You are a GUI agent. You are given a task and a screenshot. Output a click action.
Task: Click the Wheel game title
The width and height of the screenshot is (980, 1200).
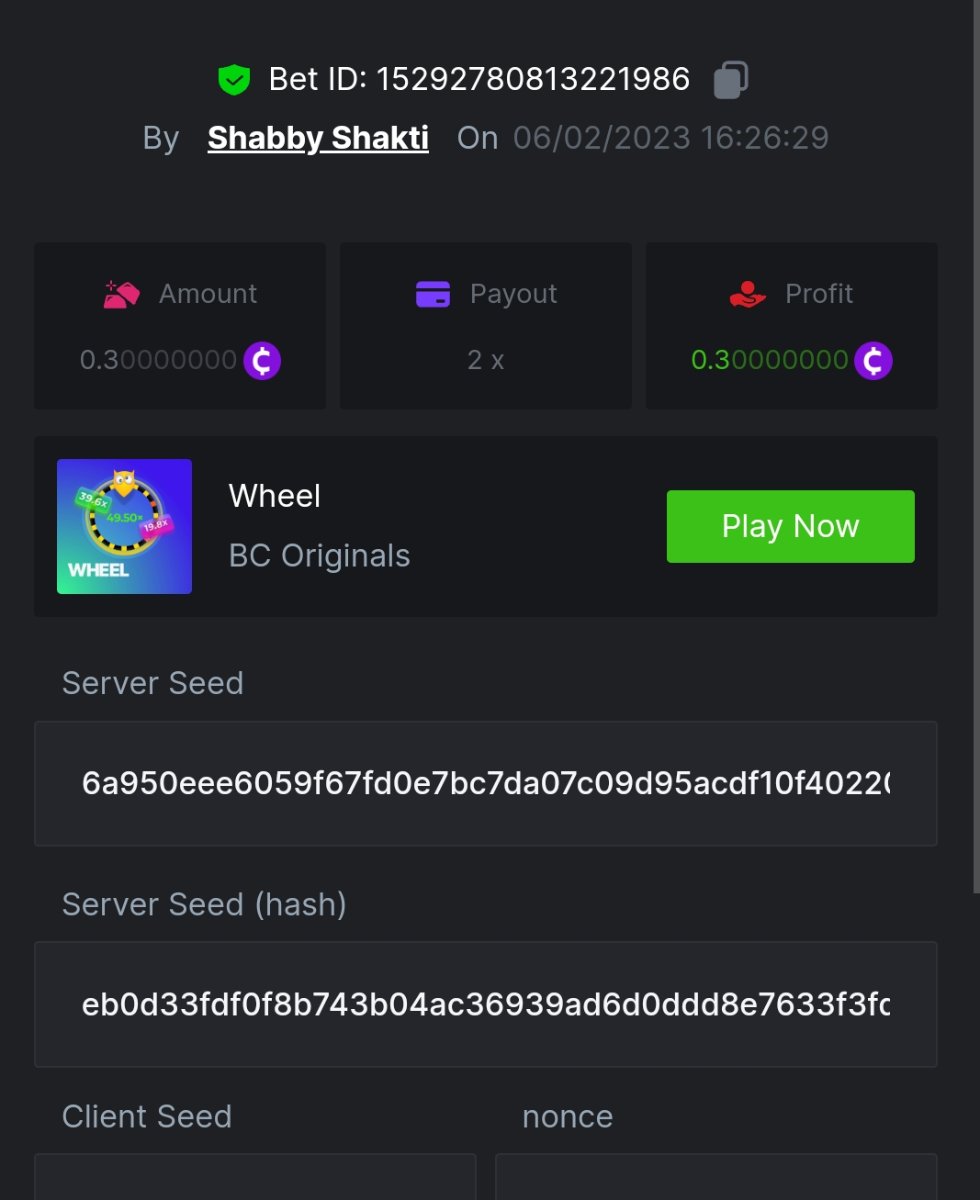275,496
